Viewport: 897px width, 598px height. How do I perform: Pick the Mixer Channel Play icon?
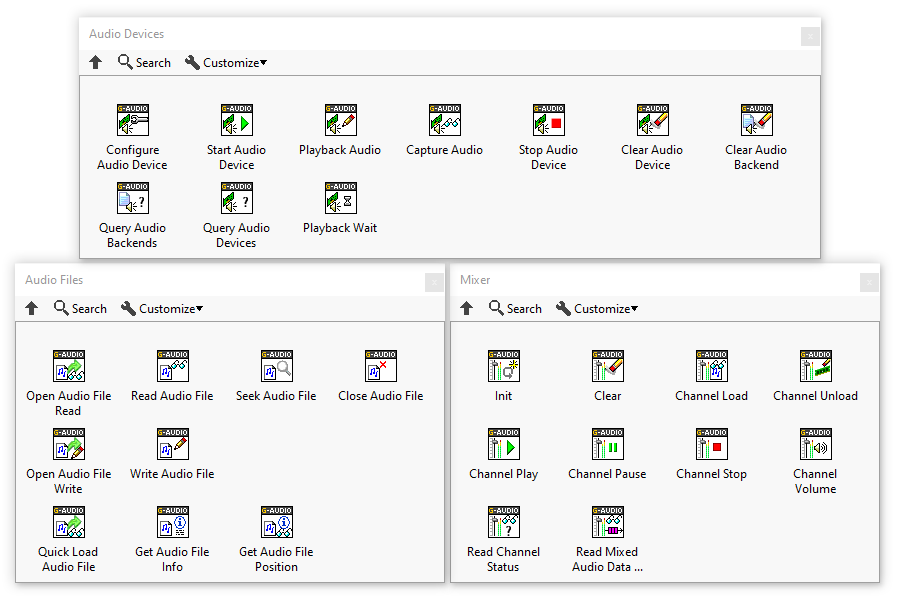point(503,445)
